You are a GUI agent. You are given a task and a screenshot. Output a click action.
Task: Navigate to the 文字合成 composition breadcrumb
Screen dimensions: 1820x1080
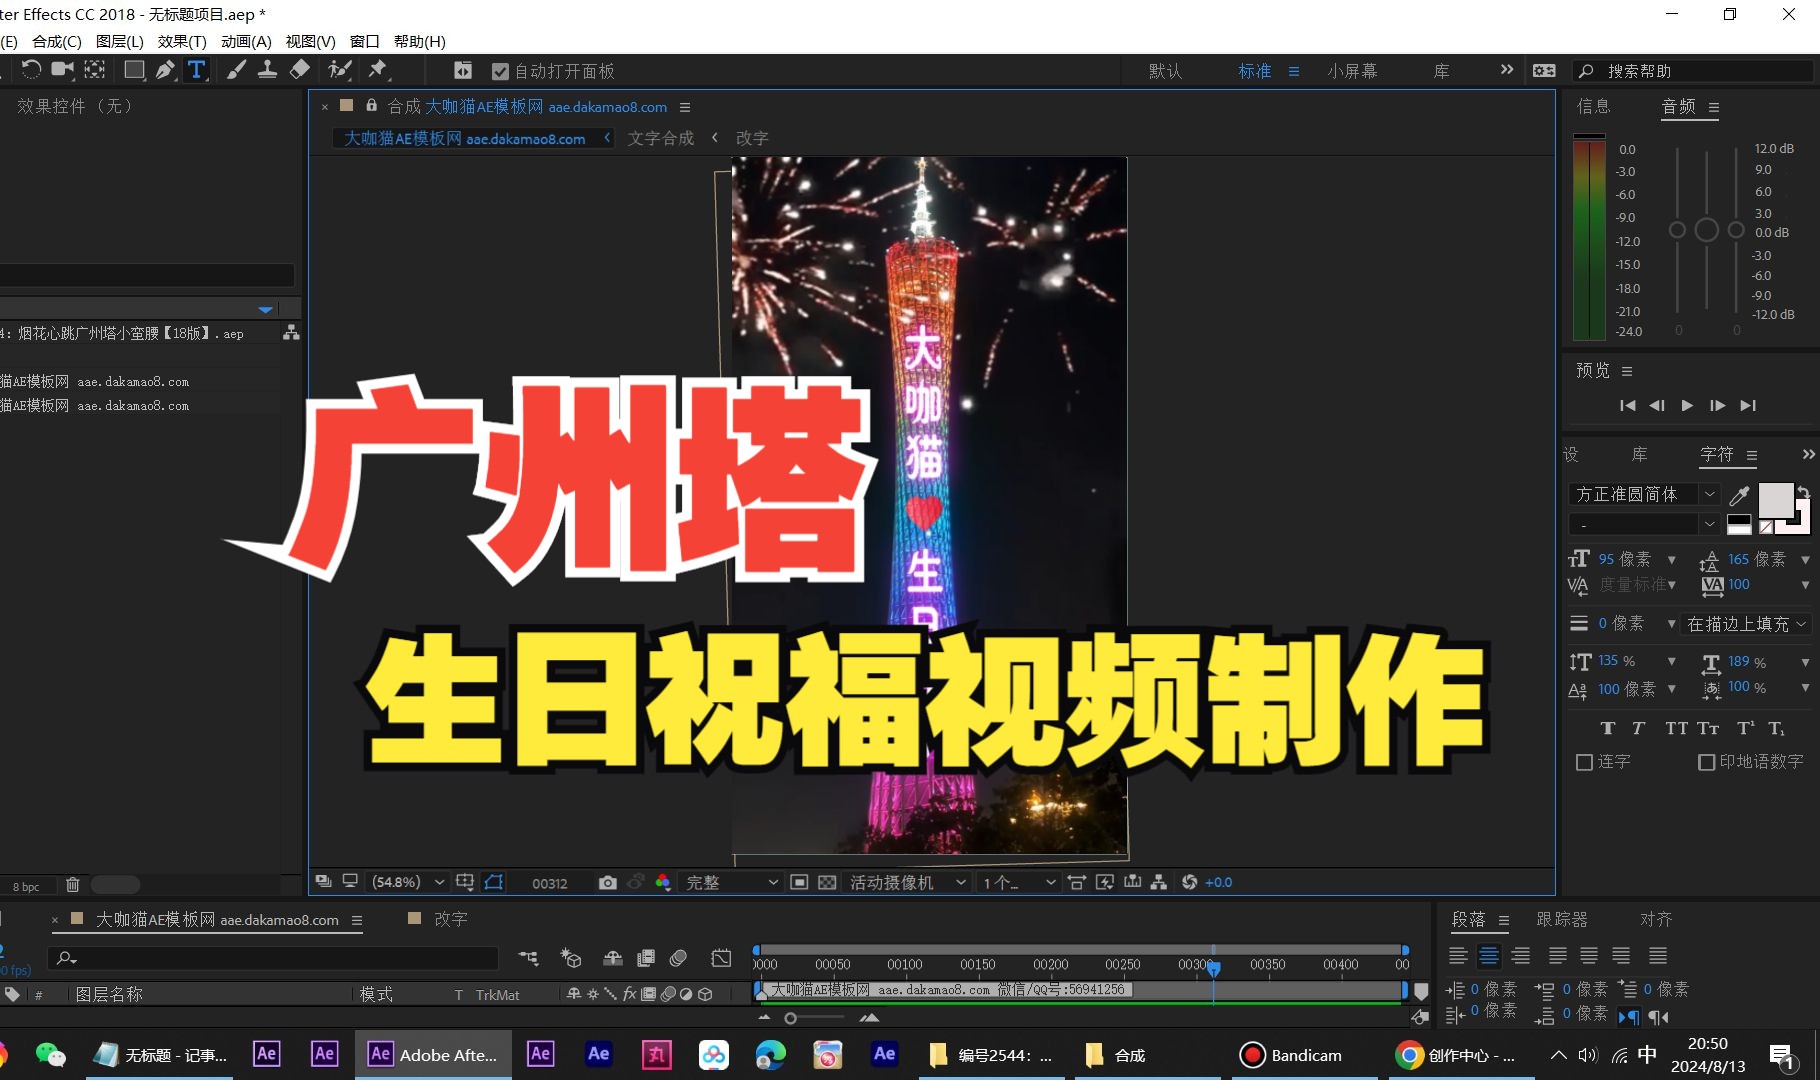[x=660, y=138]
